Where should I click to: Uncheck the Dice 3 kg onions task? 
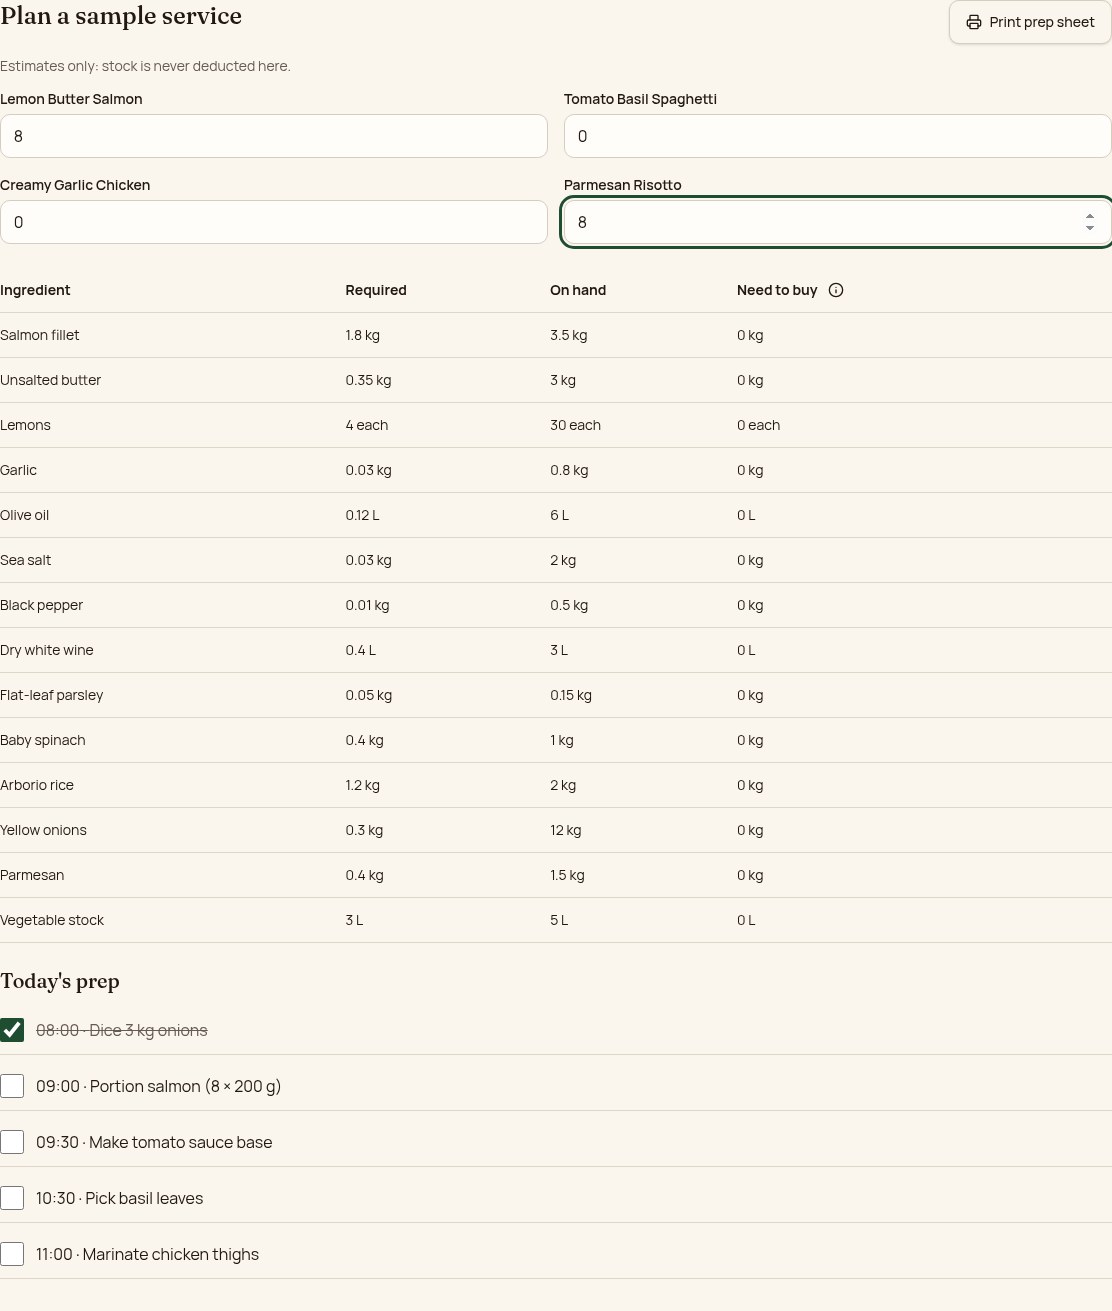click(x=12, y=1030)
